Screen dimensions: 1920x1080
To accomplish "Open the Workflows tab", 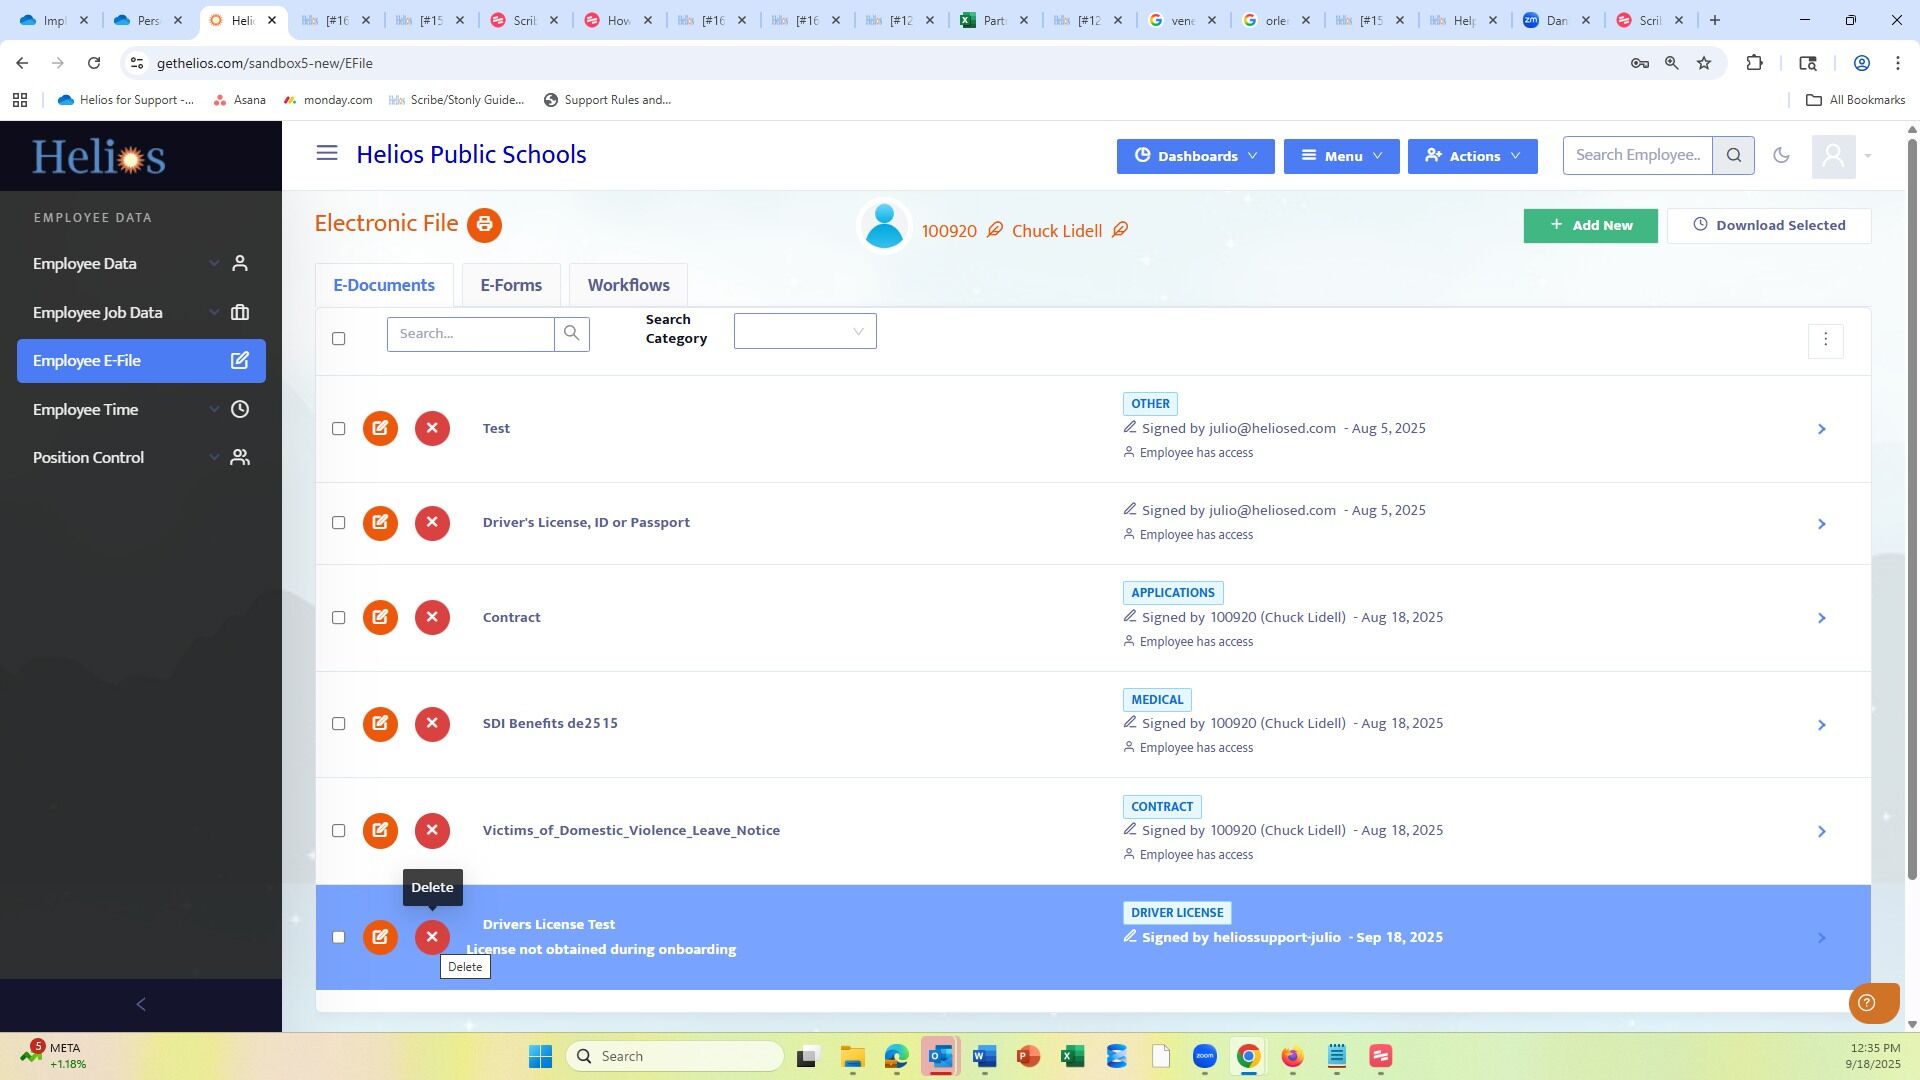I will click(628, 285).
